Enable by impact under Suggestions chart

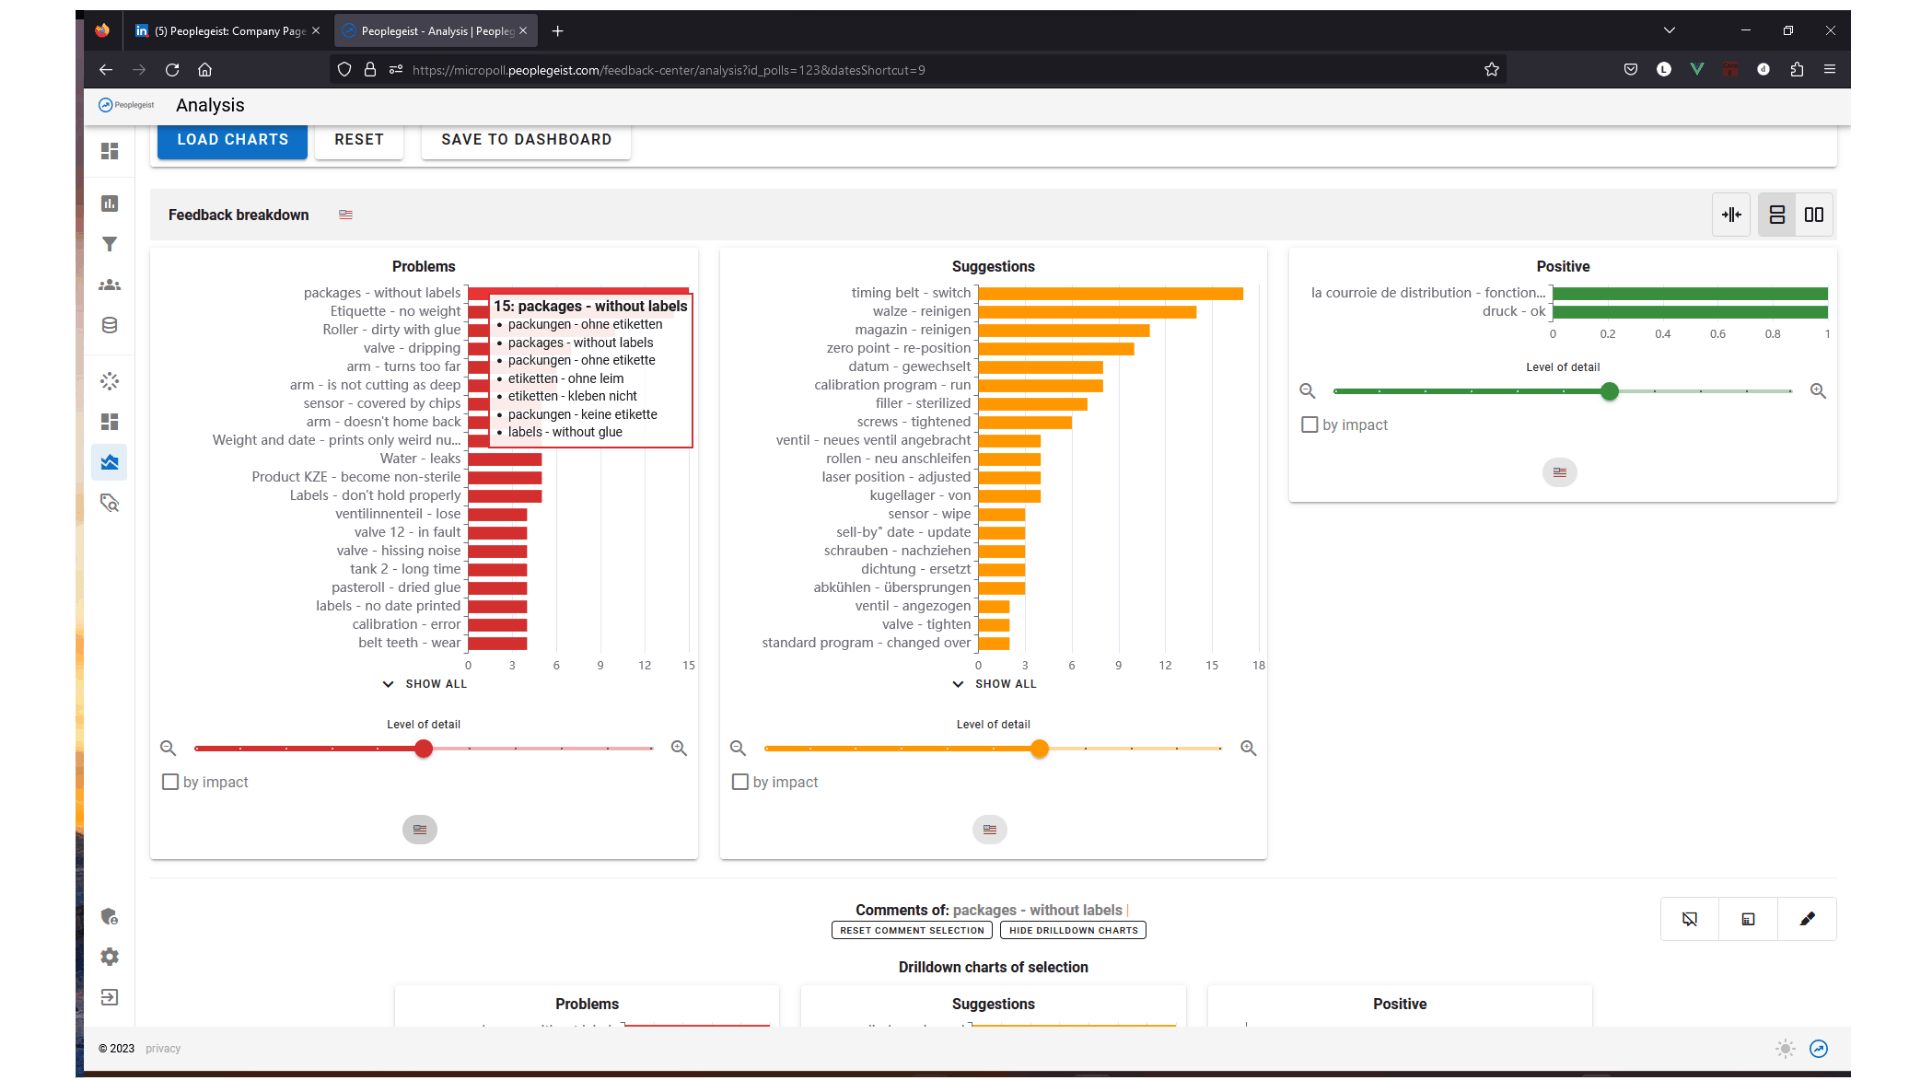click(x=740, y=782)
